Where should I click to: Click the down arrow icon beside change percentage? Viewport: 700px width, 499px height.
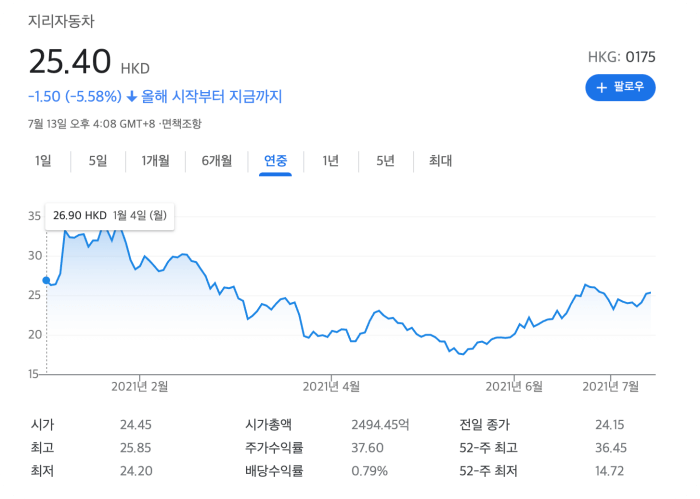[132, 96]
